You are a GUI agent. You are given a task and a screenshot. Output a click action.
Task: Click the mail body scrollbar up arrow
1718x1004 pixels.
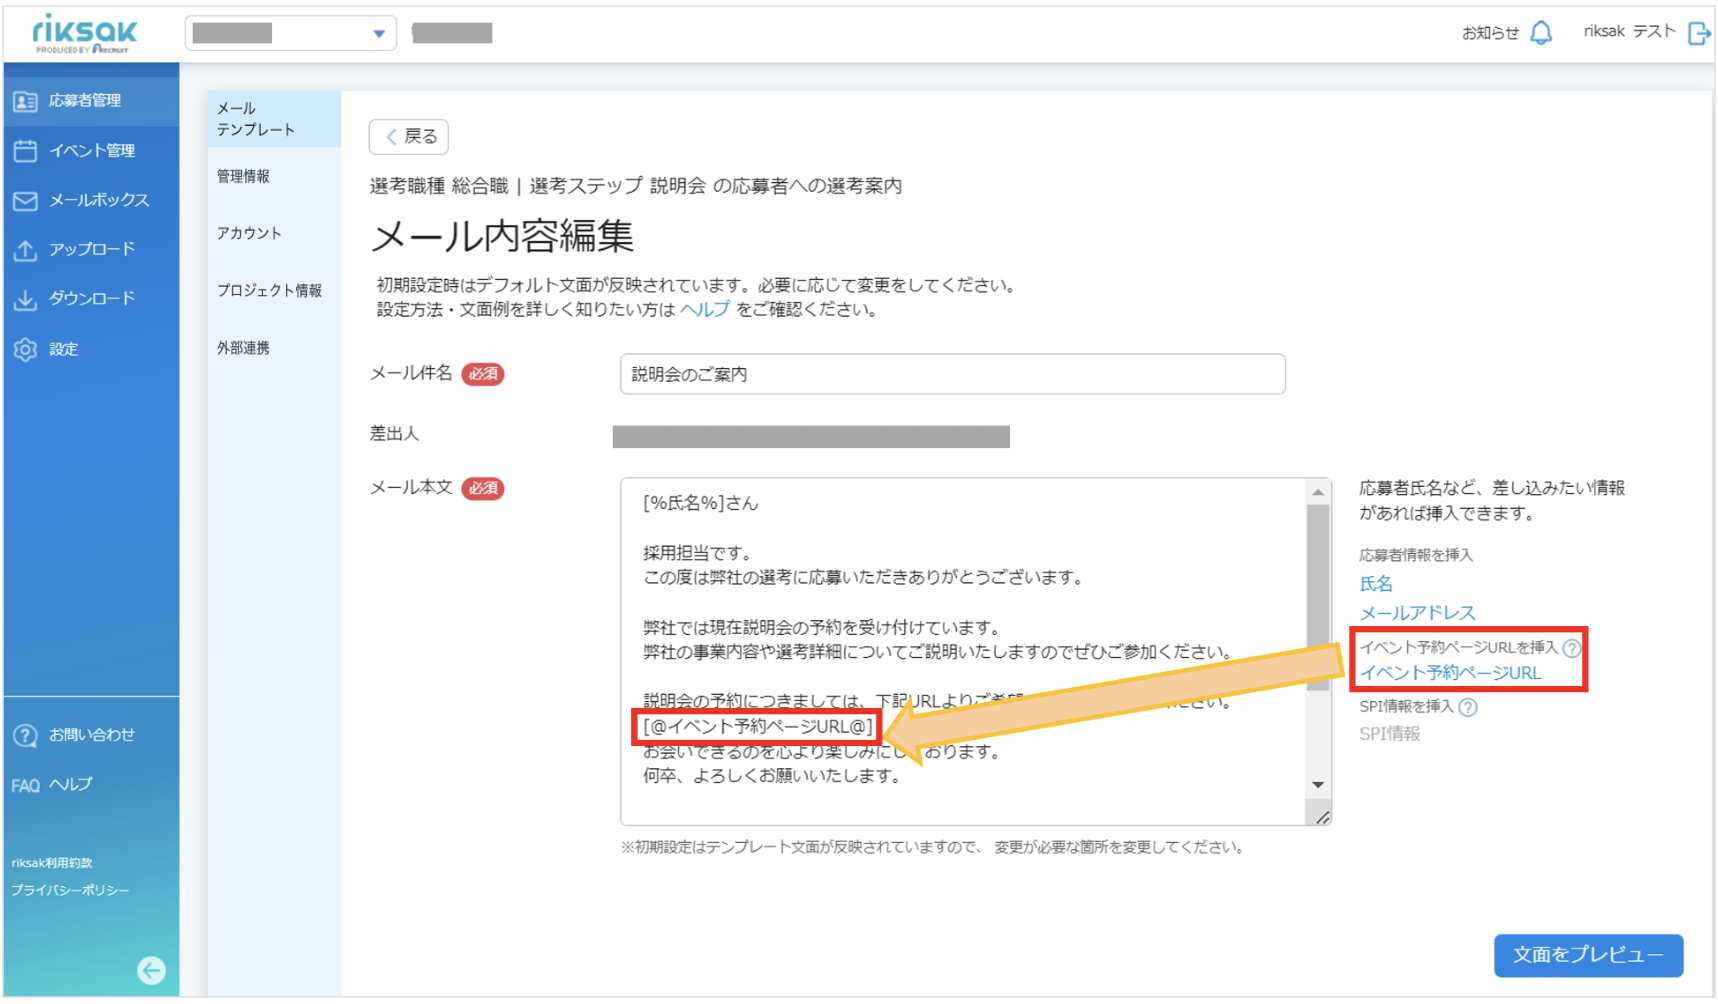[x=1318, y=492]
